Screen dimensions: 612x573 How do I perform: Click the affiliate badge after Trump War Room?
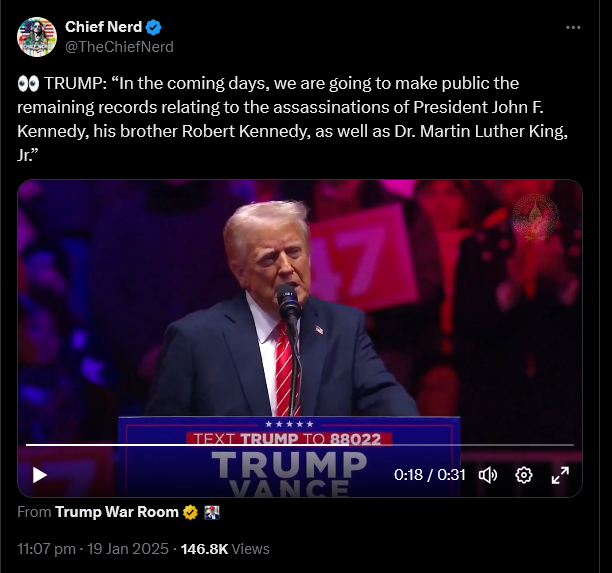click(x=211, y=512)
